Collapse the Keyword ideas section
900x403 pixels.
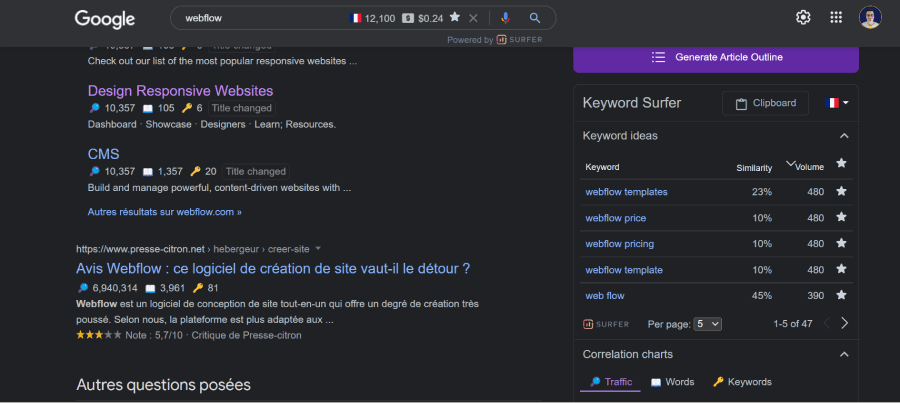click(844, 136)
